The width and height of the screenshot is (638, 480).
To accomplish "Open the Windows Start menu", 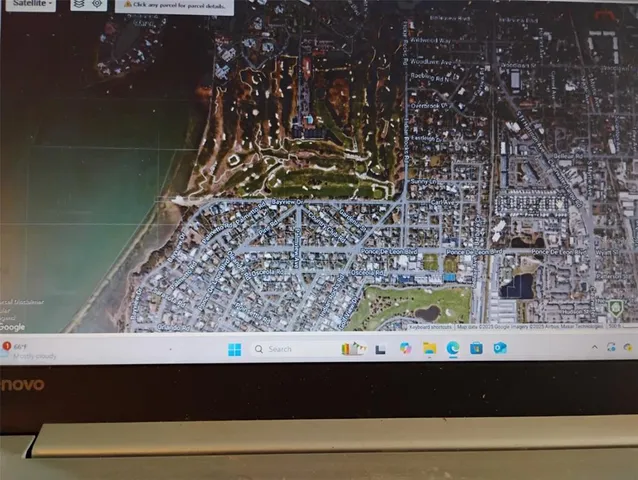I will coord(234,349).
